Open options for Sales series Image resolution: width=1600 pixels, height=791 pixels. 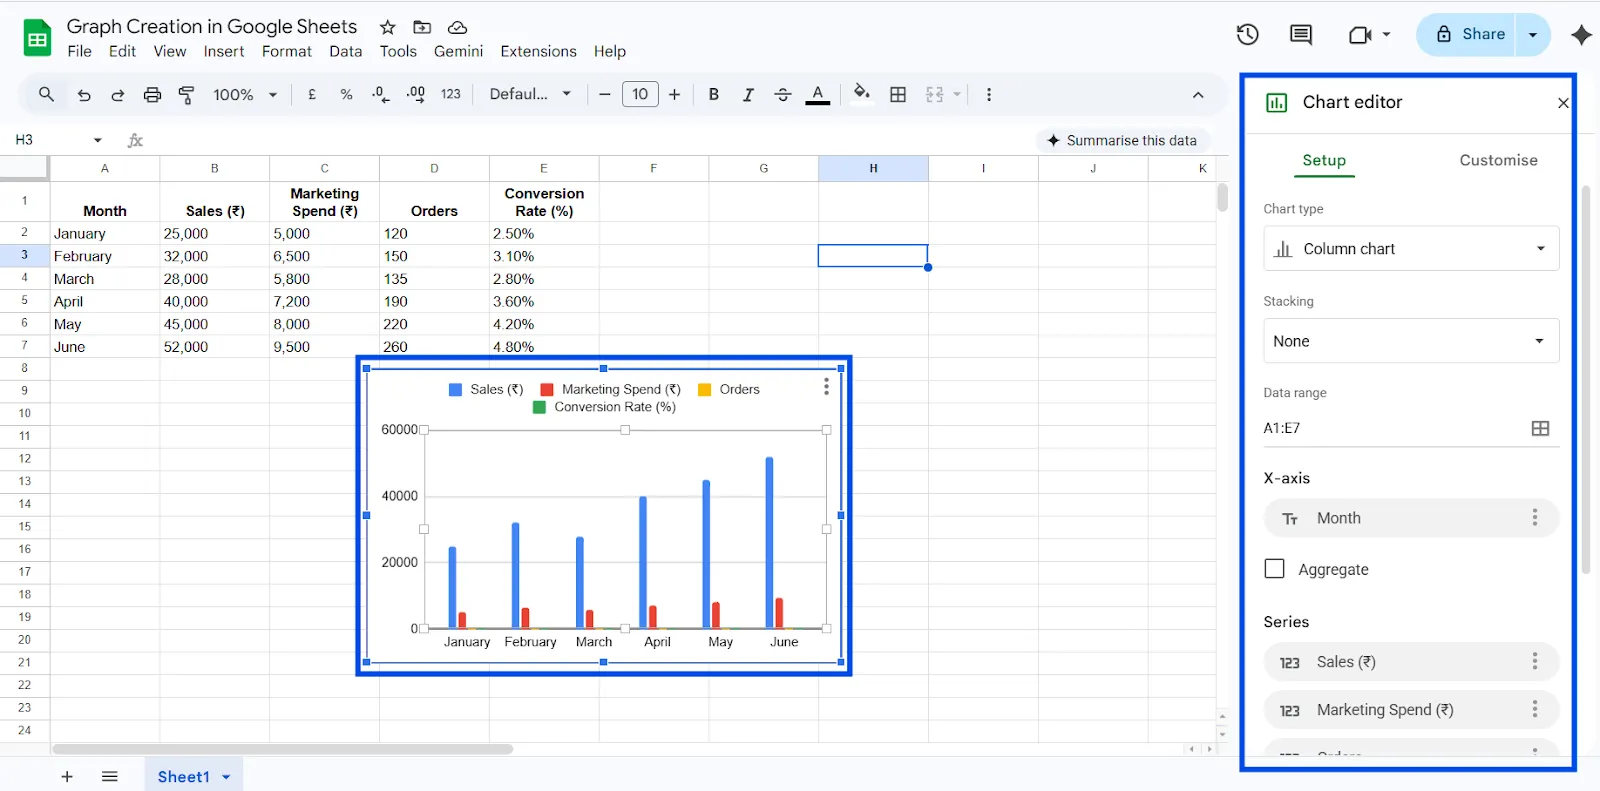point(1534,661)
